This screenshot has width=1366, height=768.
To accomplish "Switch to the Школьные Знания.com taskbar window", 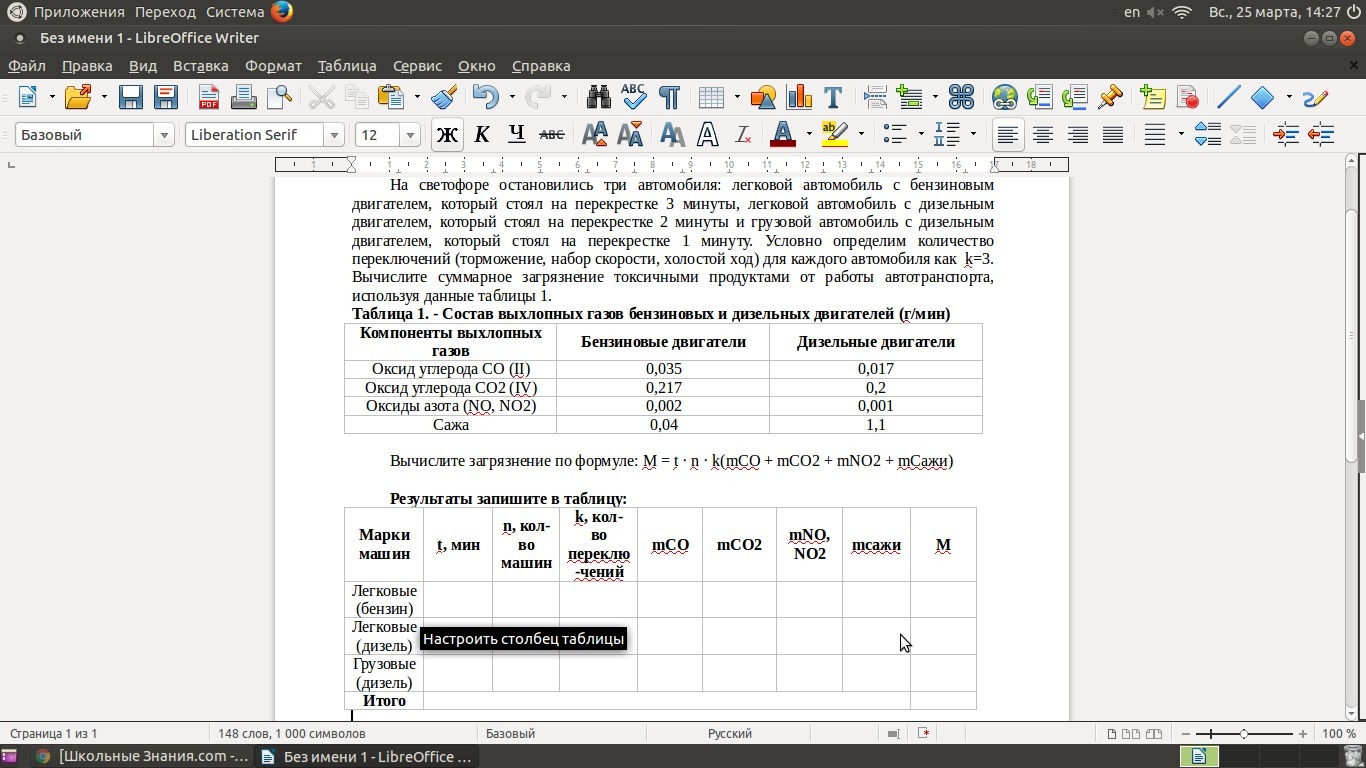I will [142, 756].
